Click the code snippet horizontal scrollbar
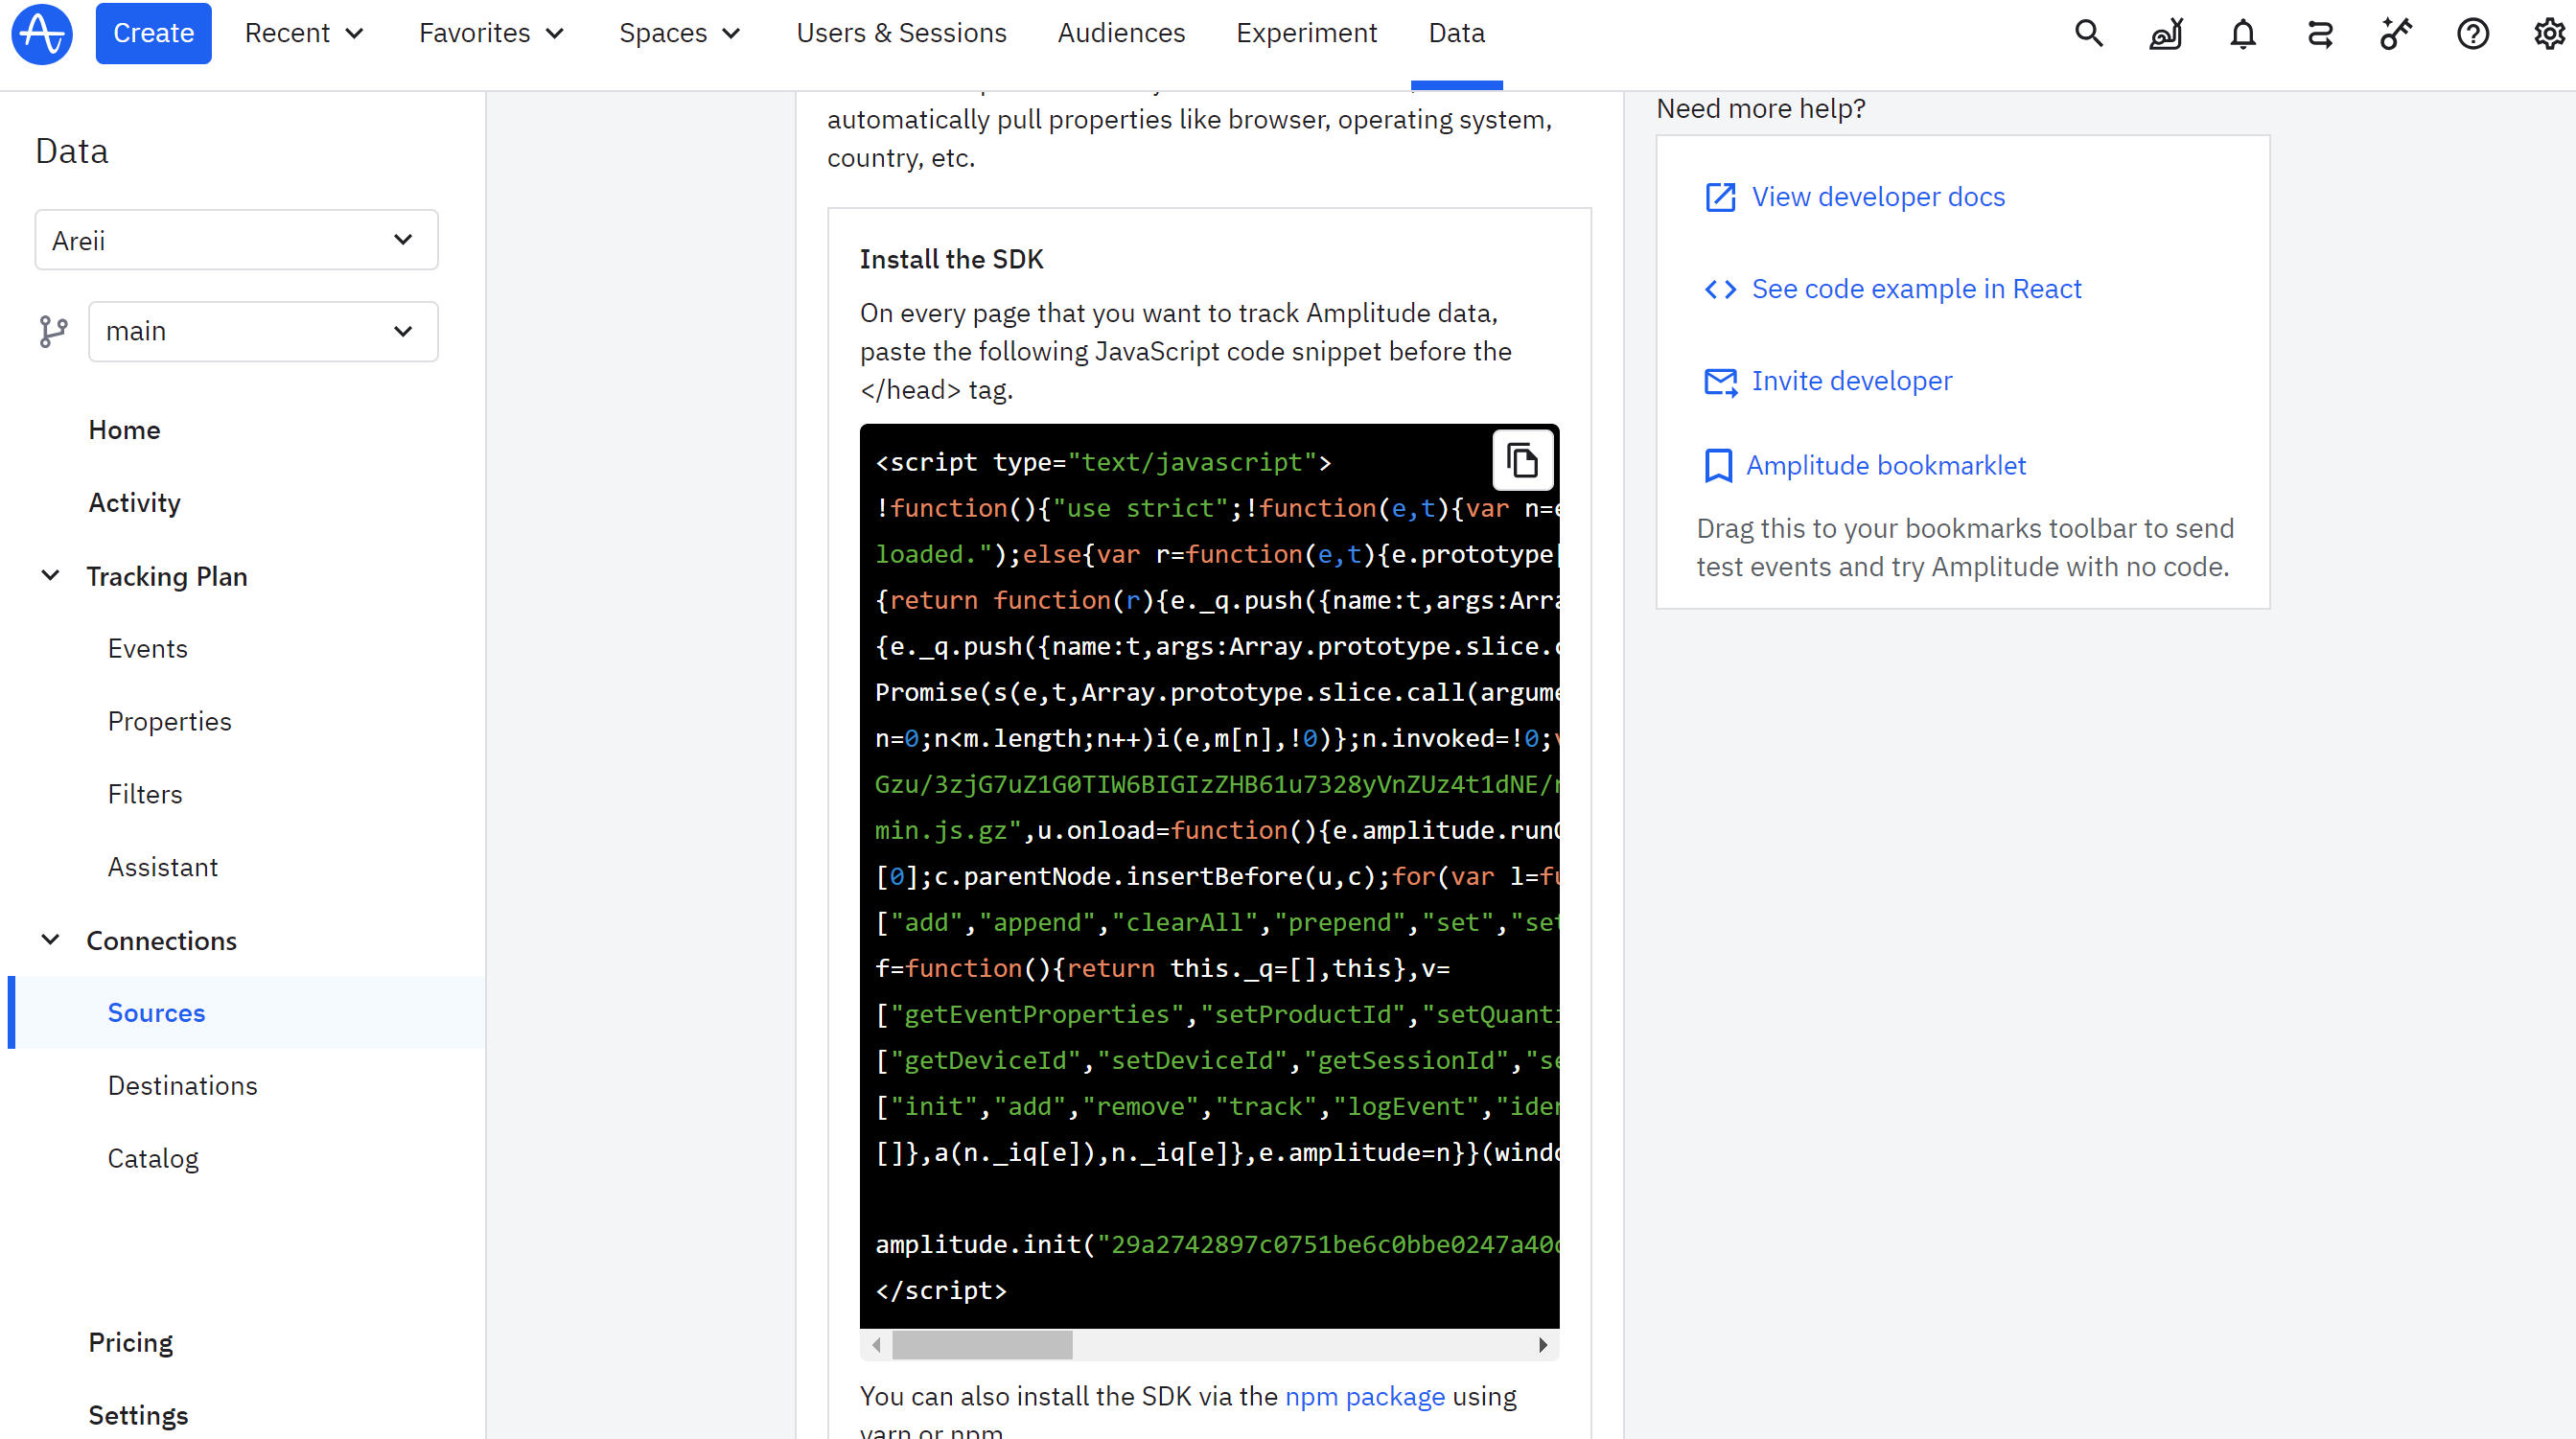 (981, 1345)
